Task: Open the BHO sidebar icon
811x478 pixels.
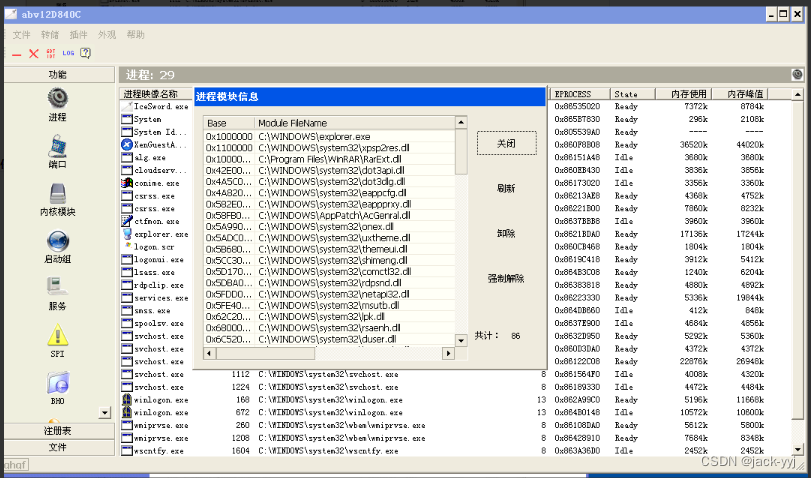Action: [x=57, y=383]
